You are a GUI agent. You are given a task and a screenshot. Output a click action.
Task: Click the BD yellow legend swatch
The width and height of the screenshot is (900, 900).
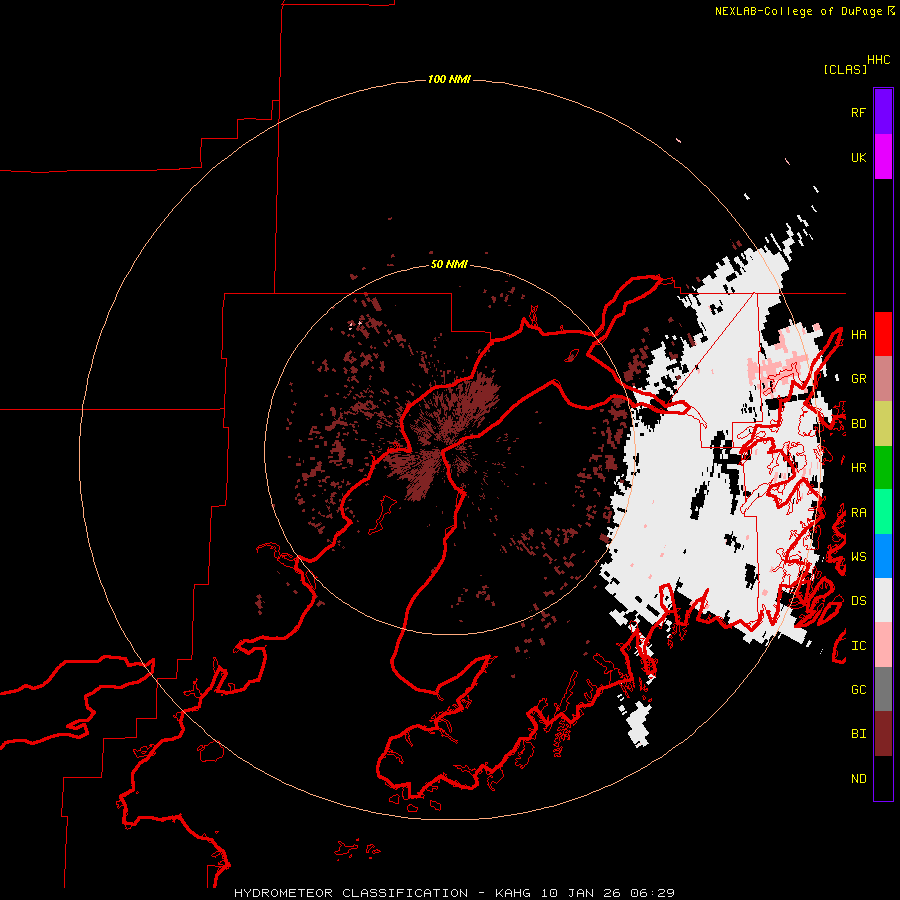point(883,423)
